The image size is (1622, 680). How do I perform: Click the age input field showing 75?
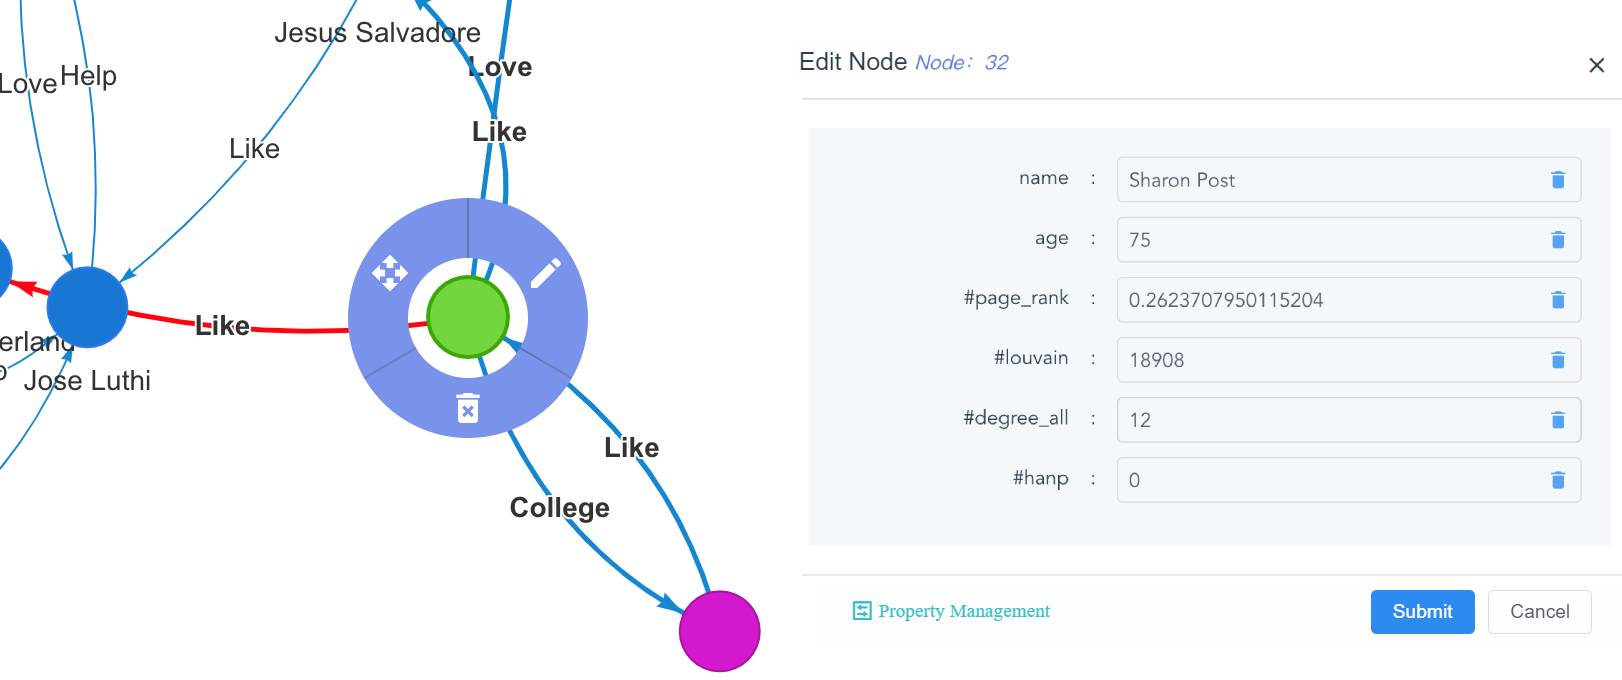point(1348,240)
